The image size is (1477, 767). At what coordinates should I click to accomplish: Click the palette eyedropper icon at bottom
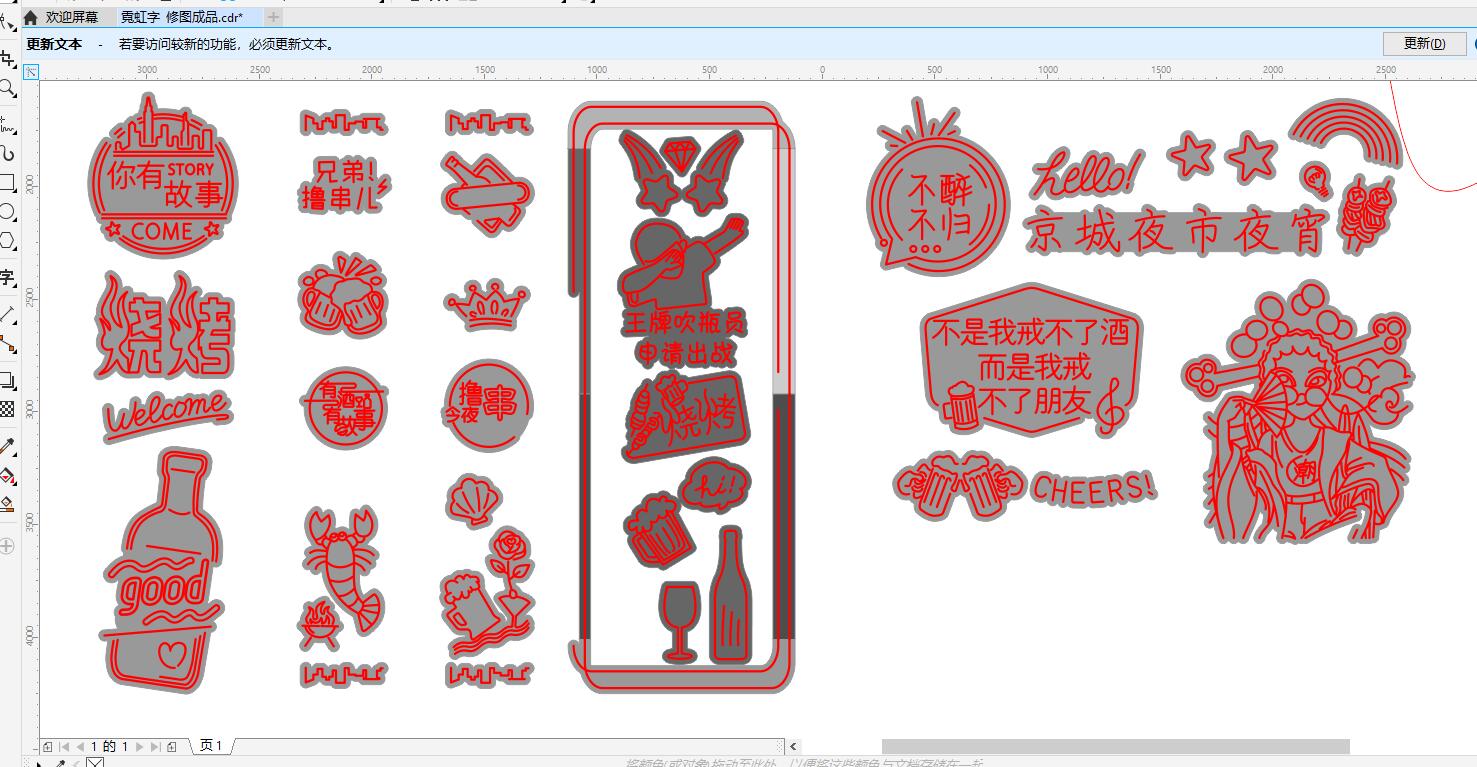(60, 763)
